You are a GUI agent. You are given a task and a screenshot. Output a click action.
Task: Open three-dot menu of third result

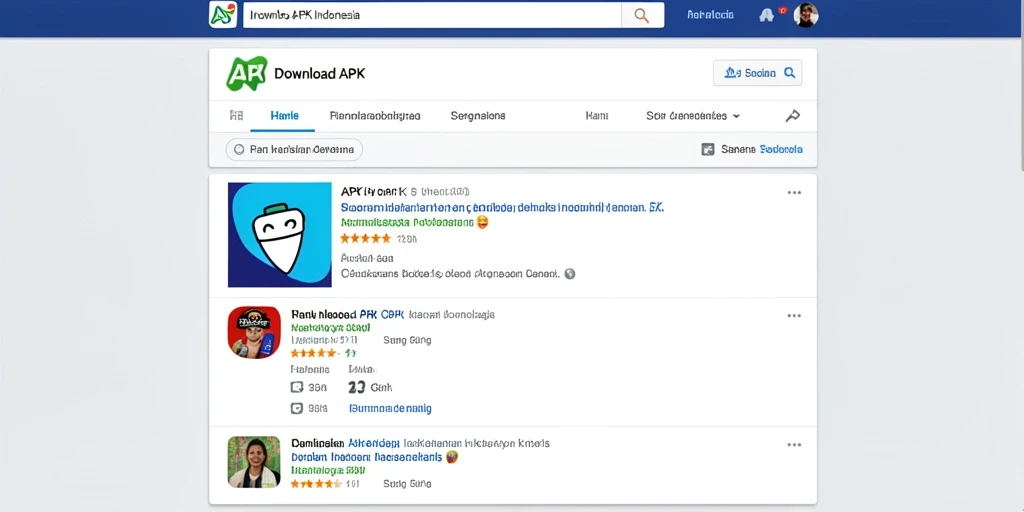click(794, 445)
